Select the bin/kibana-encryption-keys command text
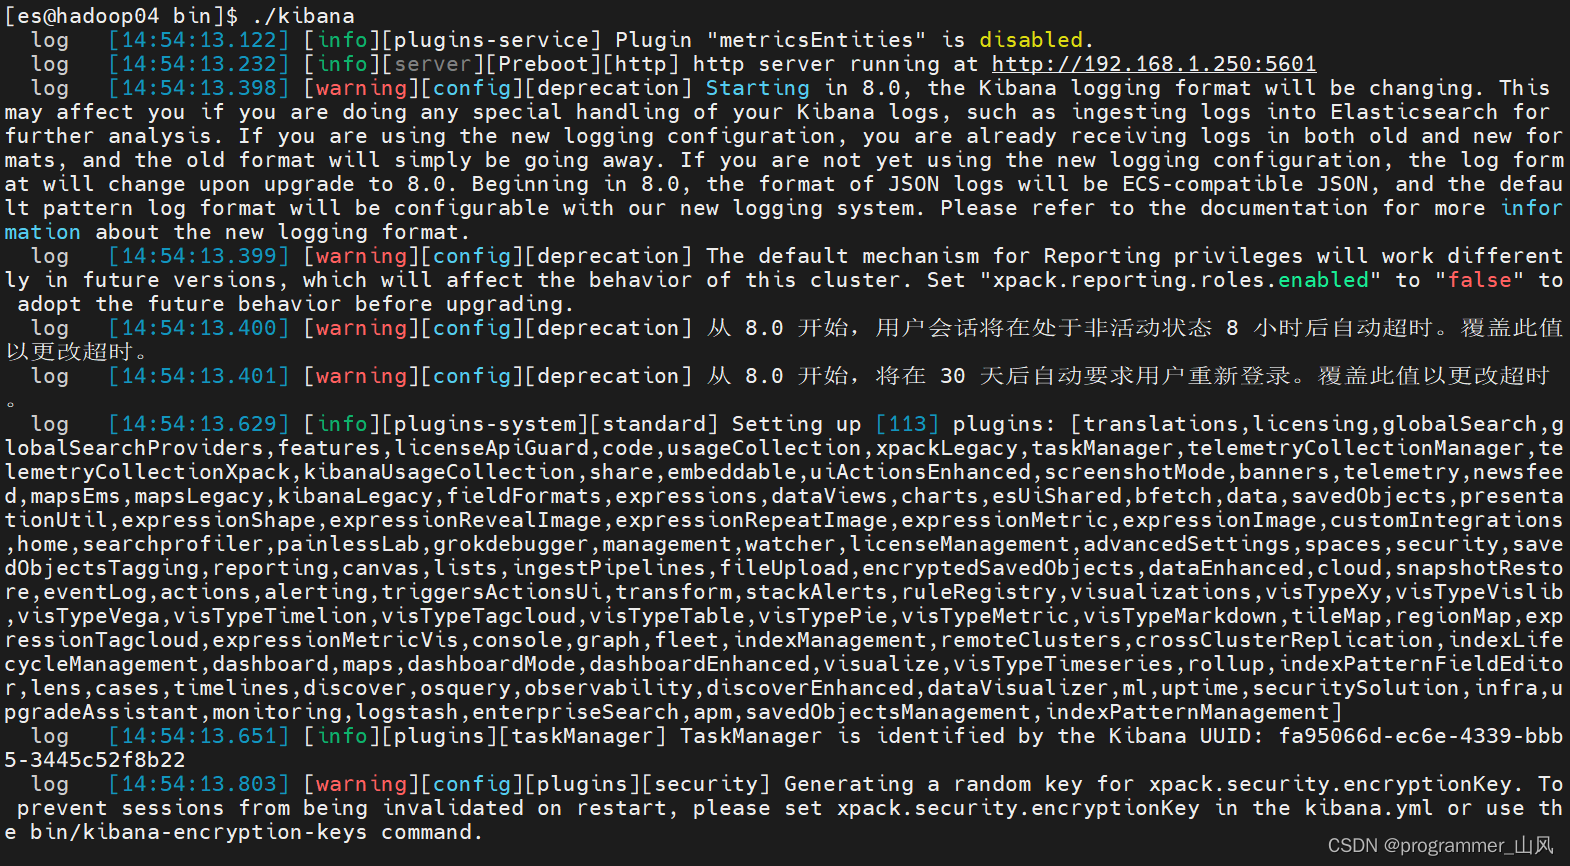Screen dimensions: 1570x866 (199, 832)
